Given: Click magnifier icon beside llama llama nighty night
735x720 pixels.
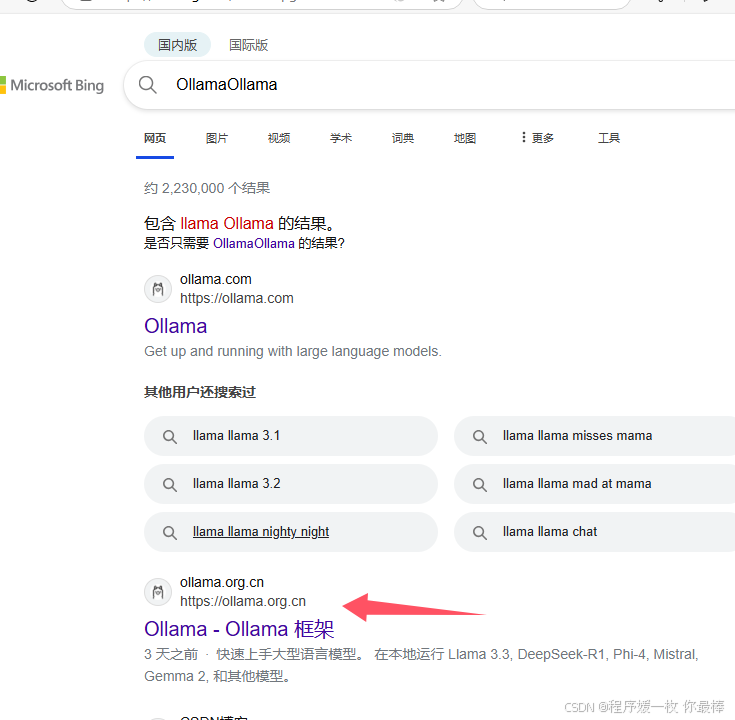Looking at the screenshot, I should pyautogui.click(x=170, y=532).
